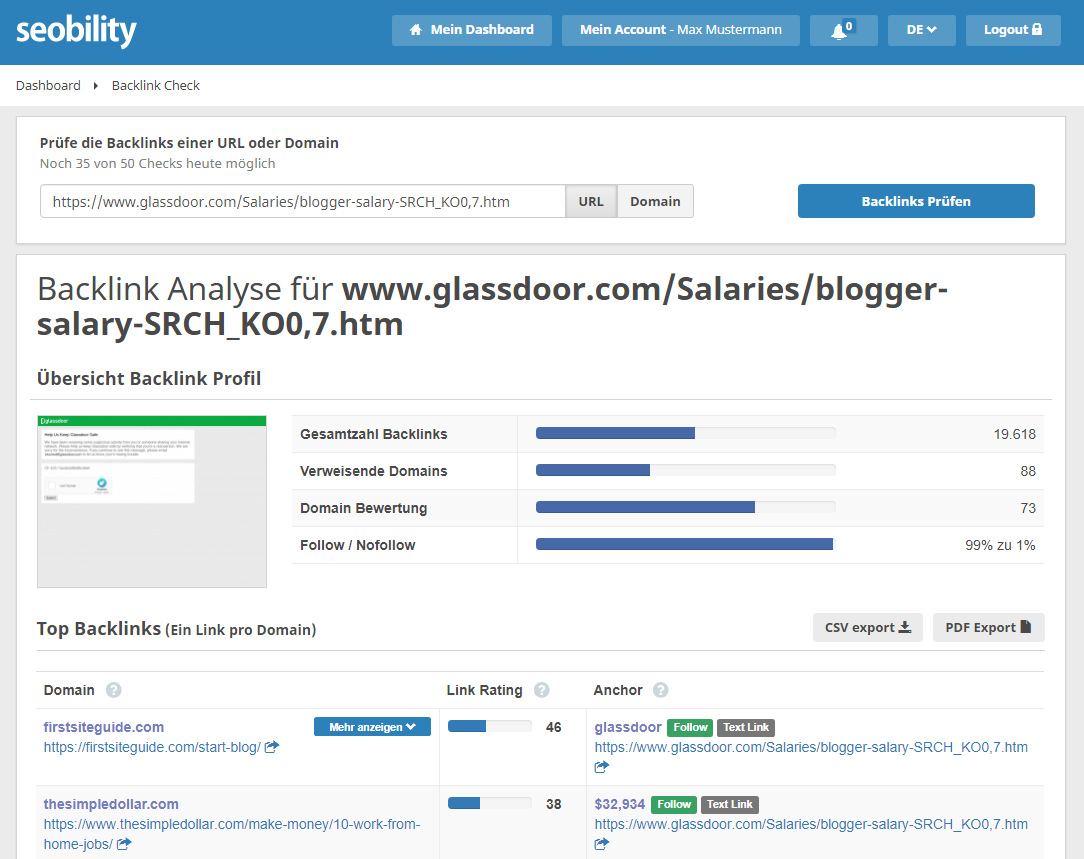Open target URL in $32,934 anchor row
Viewport: 1084px width, 859px height.
(x=811, y=824)
